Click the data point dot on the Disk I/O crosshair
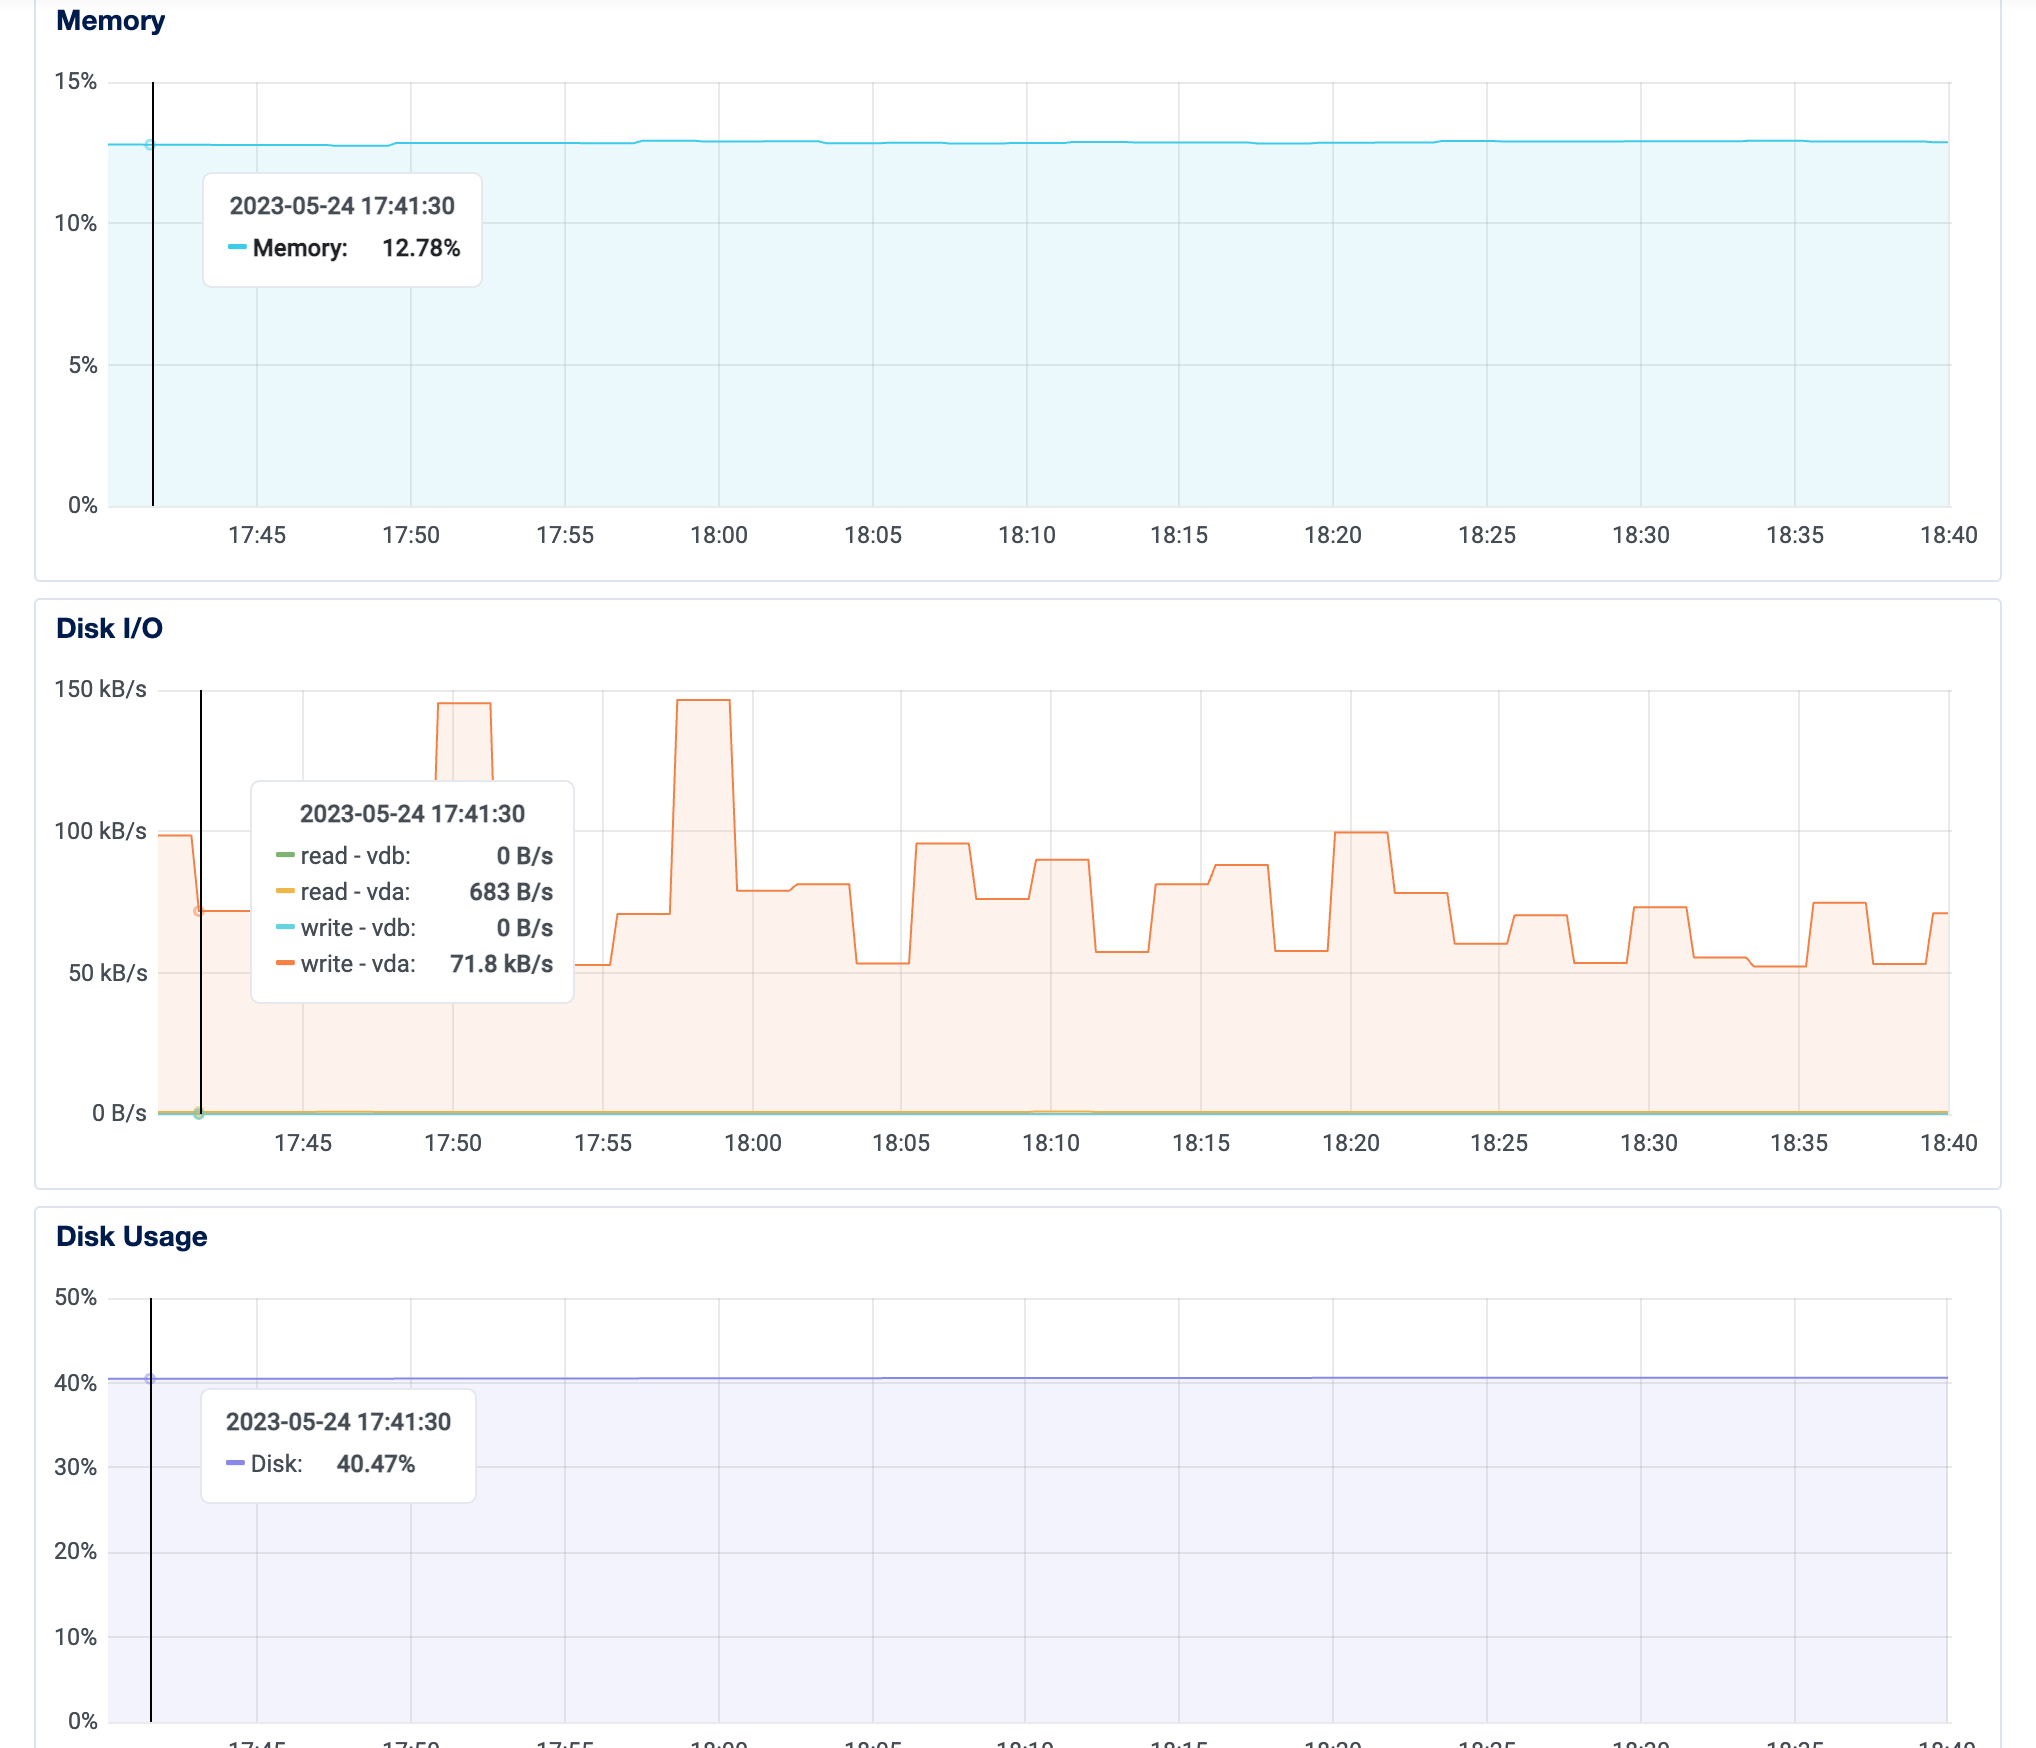 point(197,910)
